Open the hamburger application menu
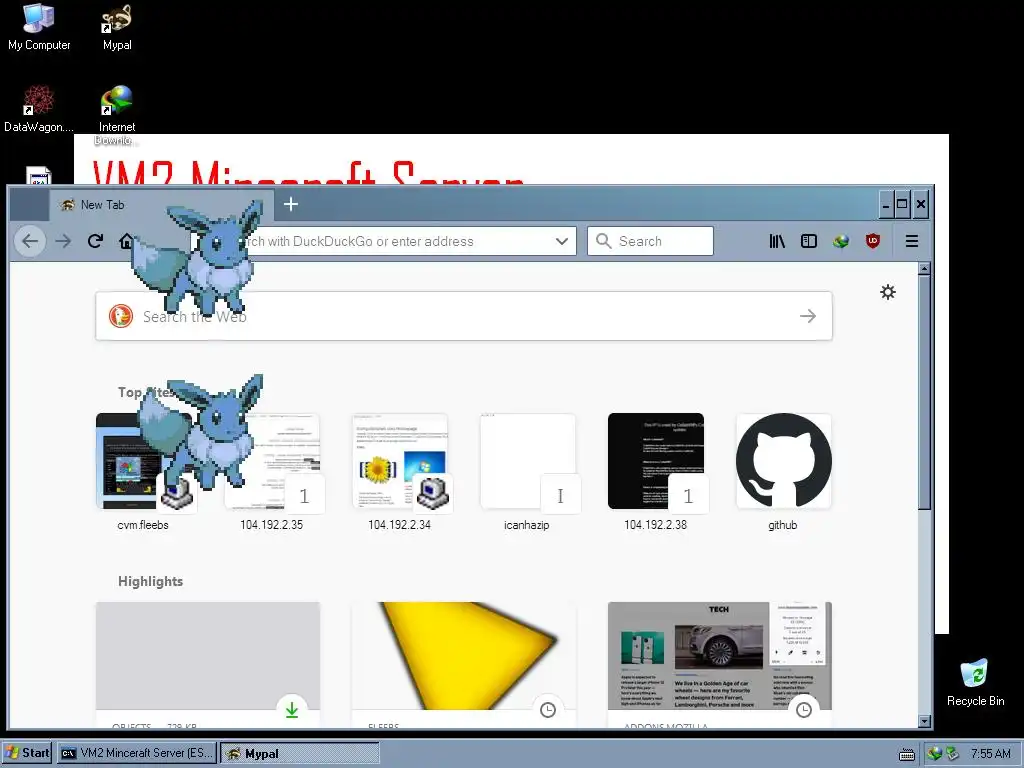The image size is (1024, 768). pos(912,241)
